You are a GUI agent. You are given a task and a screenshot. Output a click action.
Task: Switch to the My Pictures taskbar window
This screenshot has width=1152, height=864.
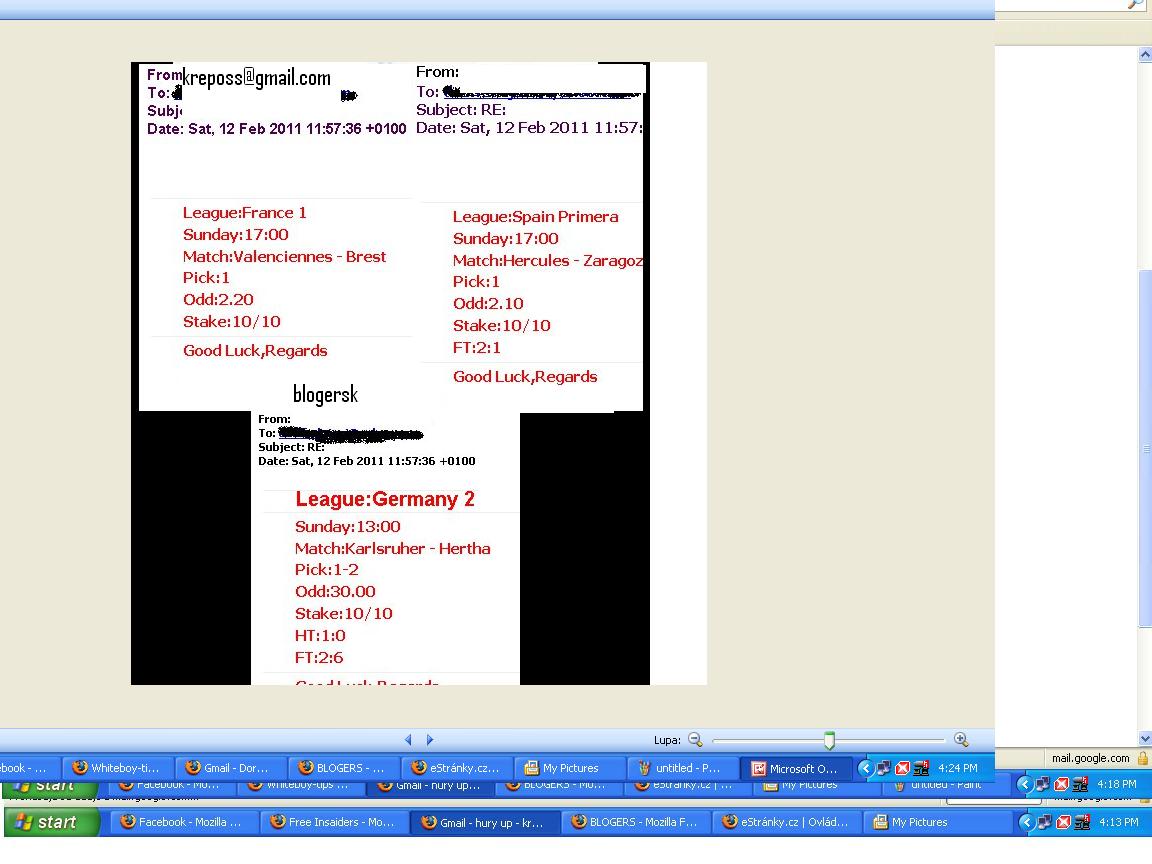click(568, 768)
